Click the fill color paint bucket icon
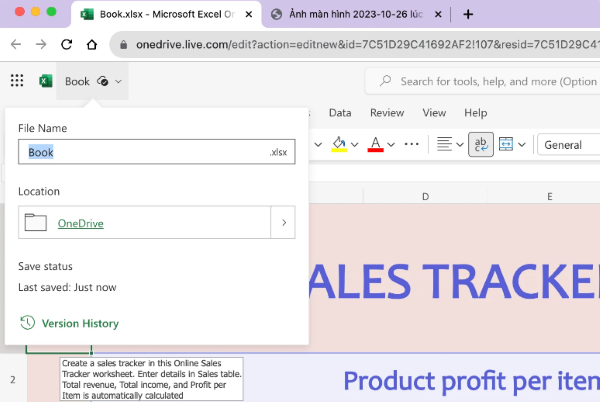 (338, 144)
